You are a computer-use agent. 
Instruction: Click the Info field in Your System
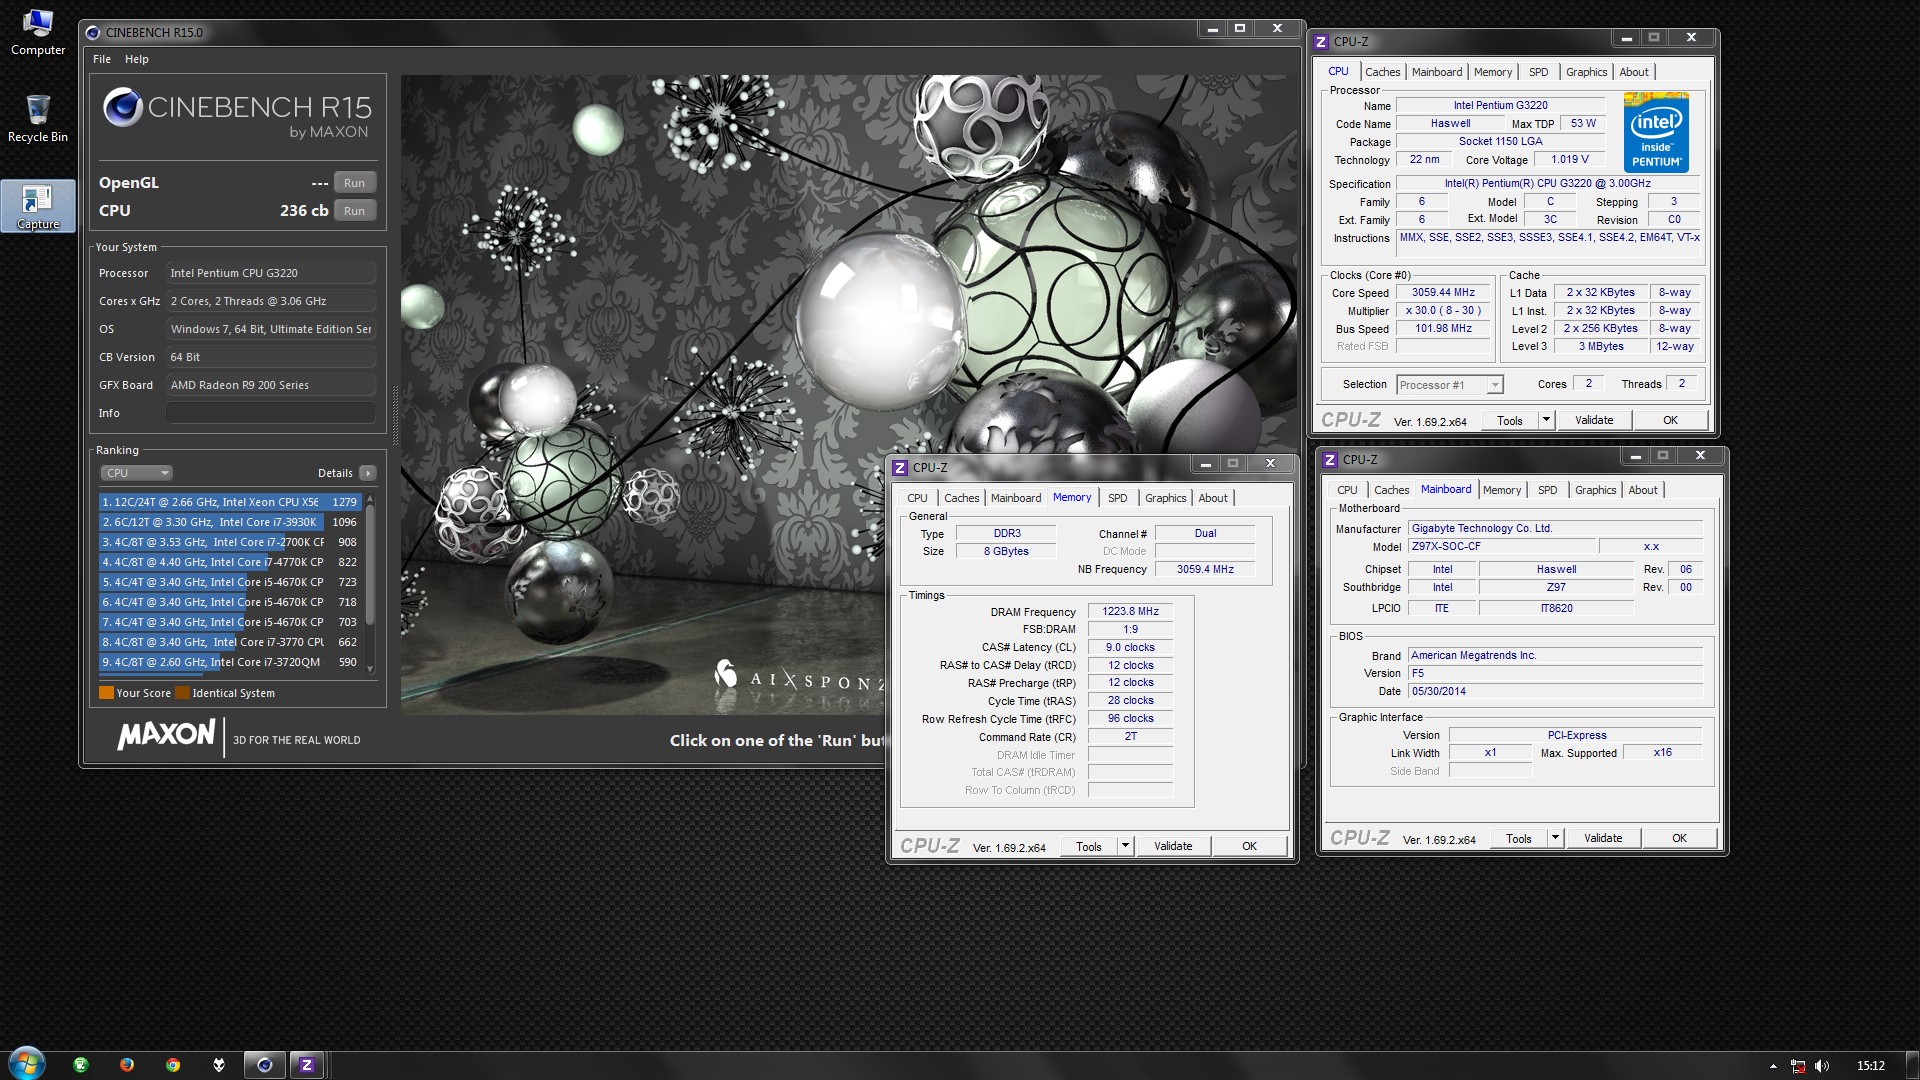pos(271,413)
